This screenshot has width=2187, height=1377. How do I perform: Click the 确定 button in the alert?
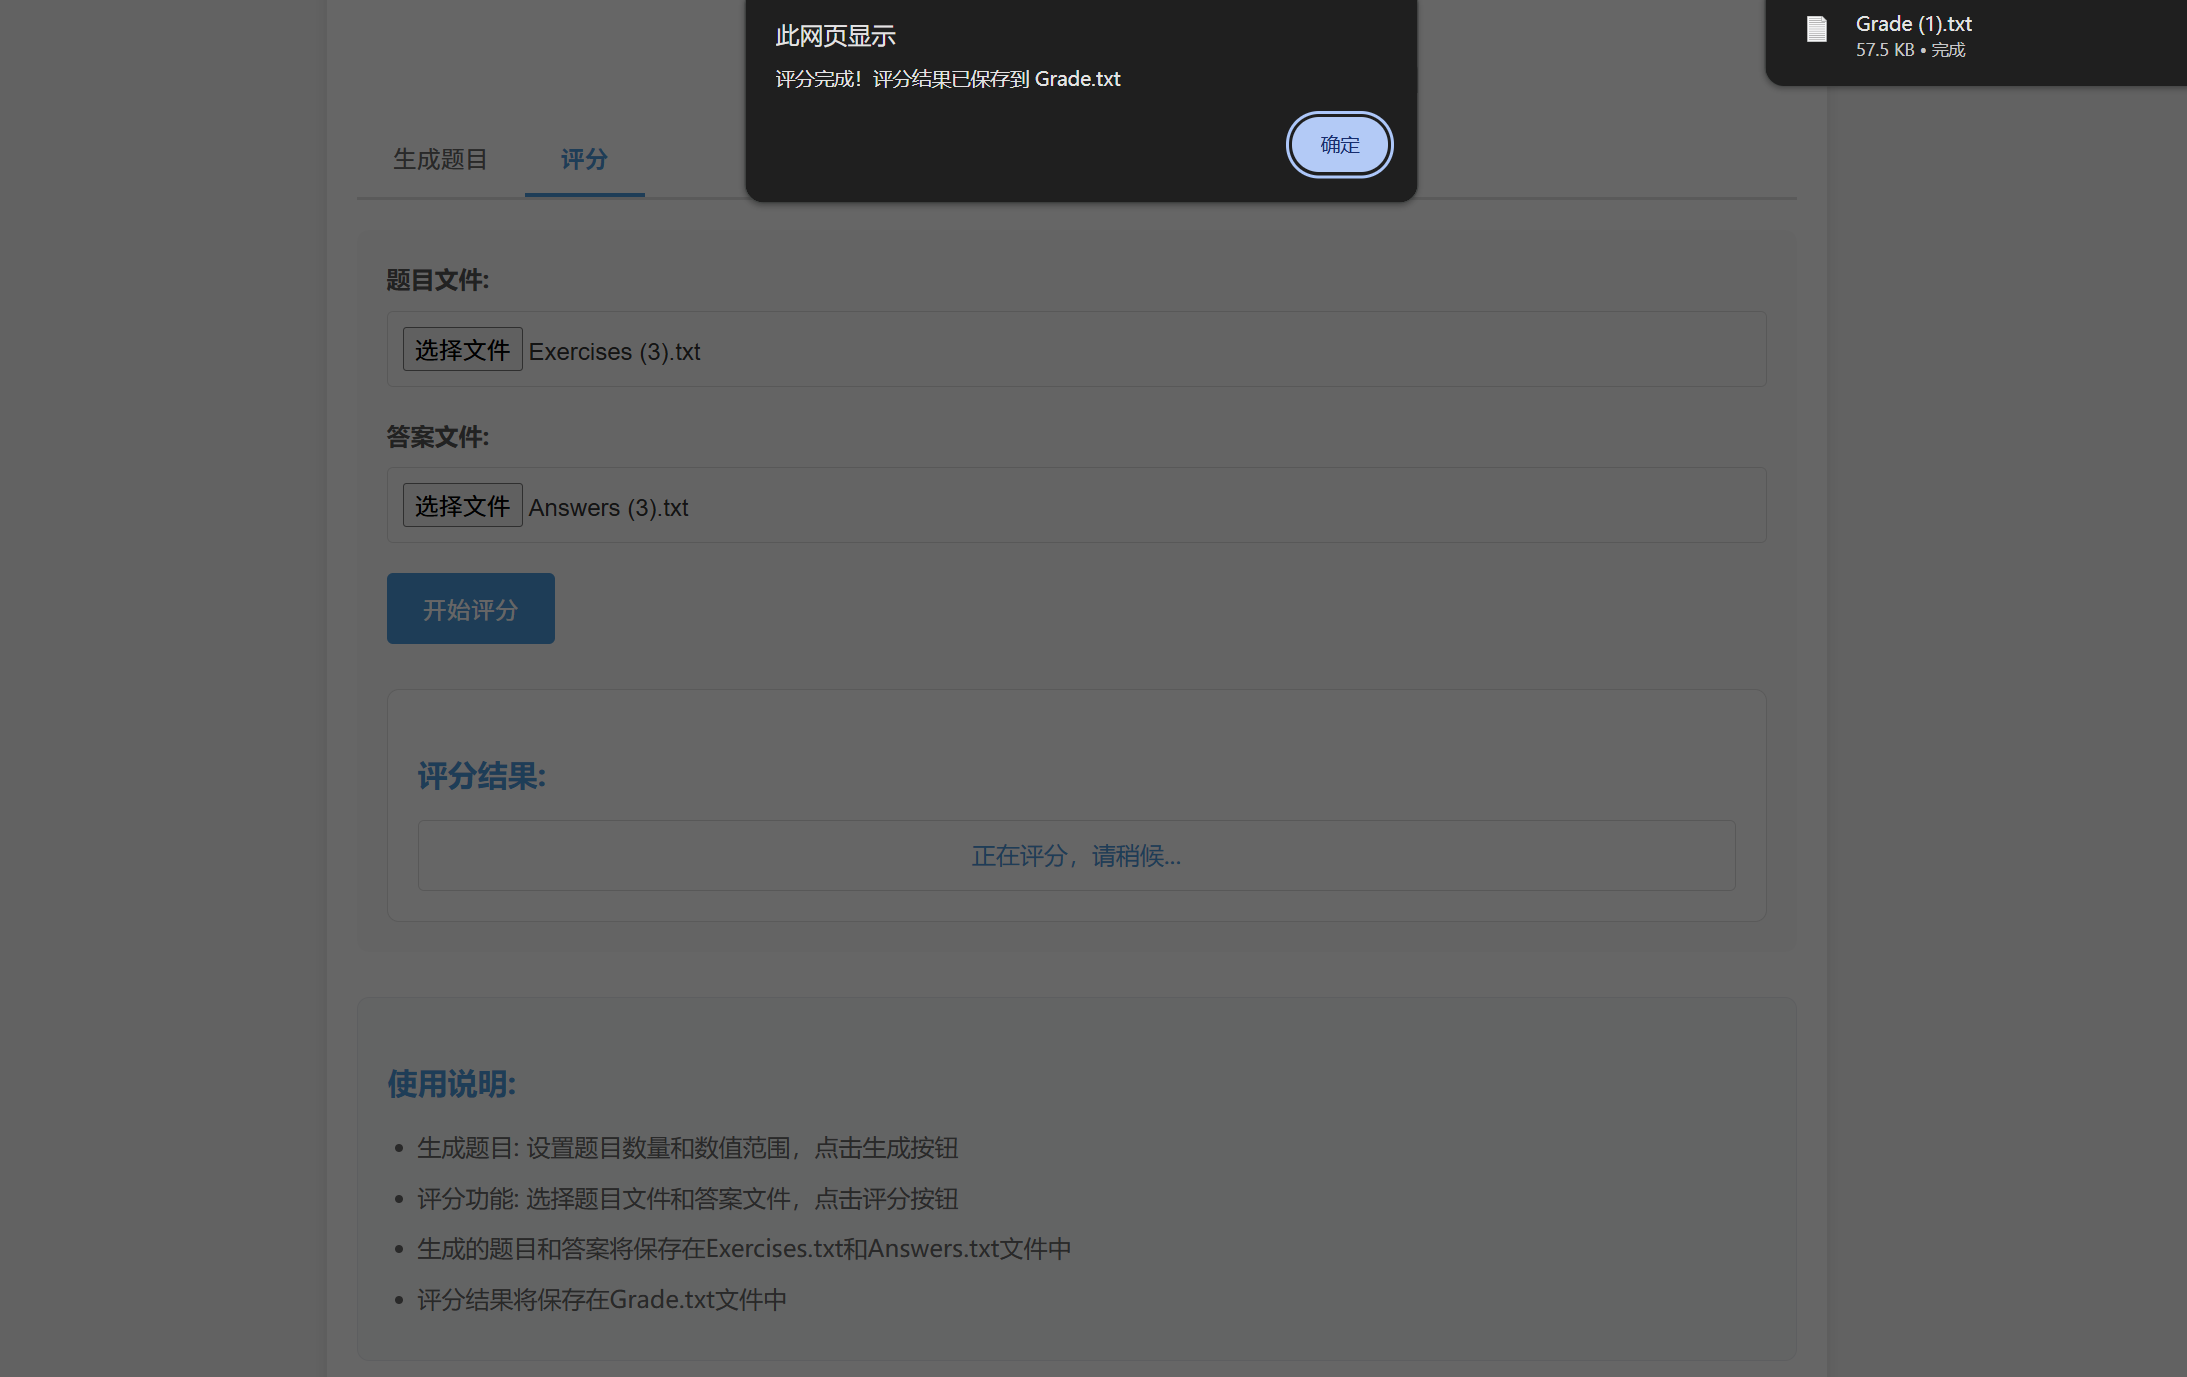pos(1339,145)
